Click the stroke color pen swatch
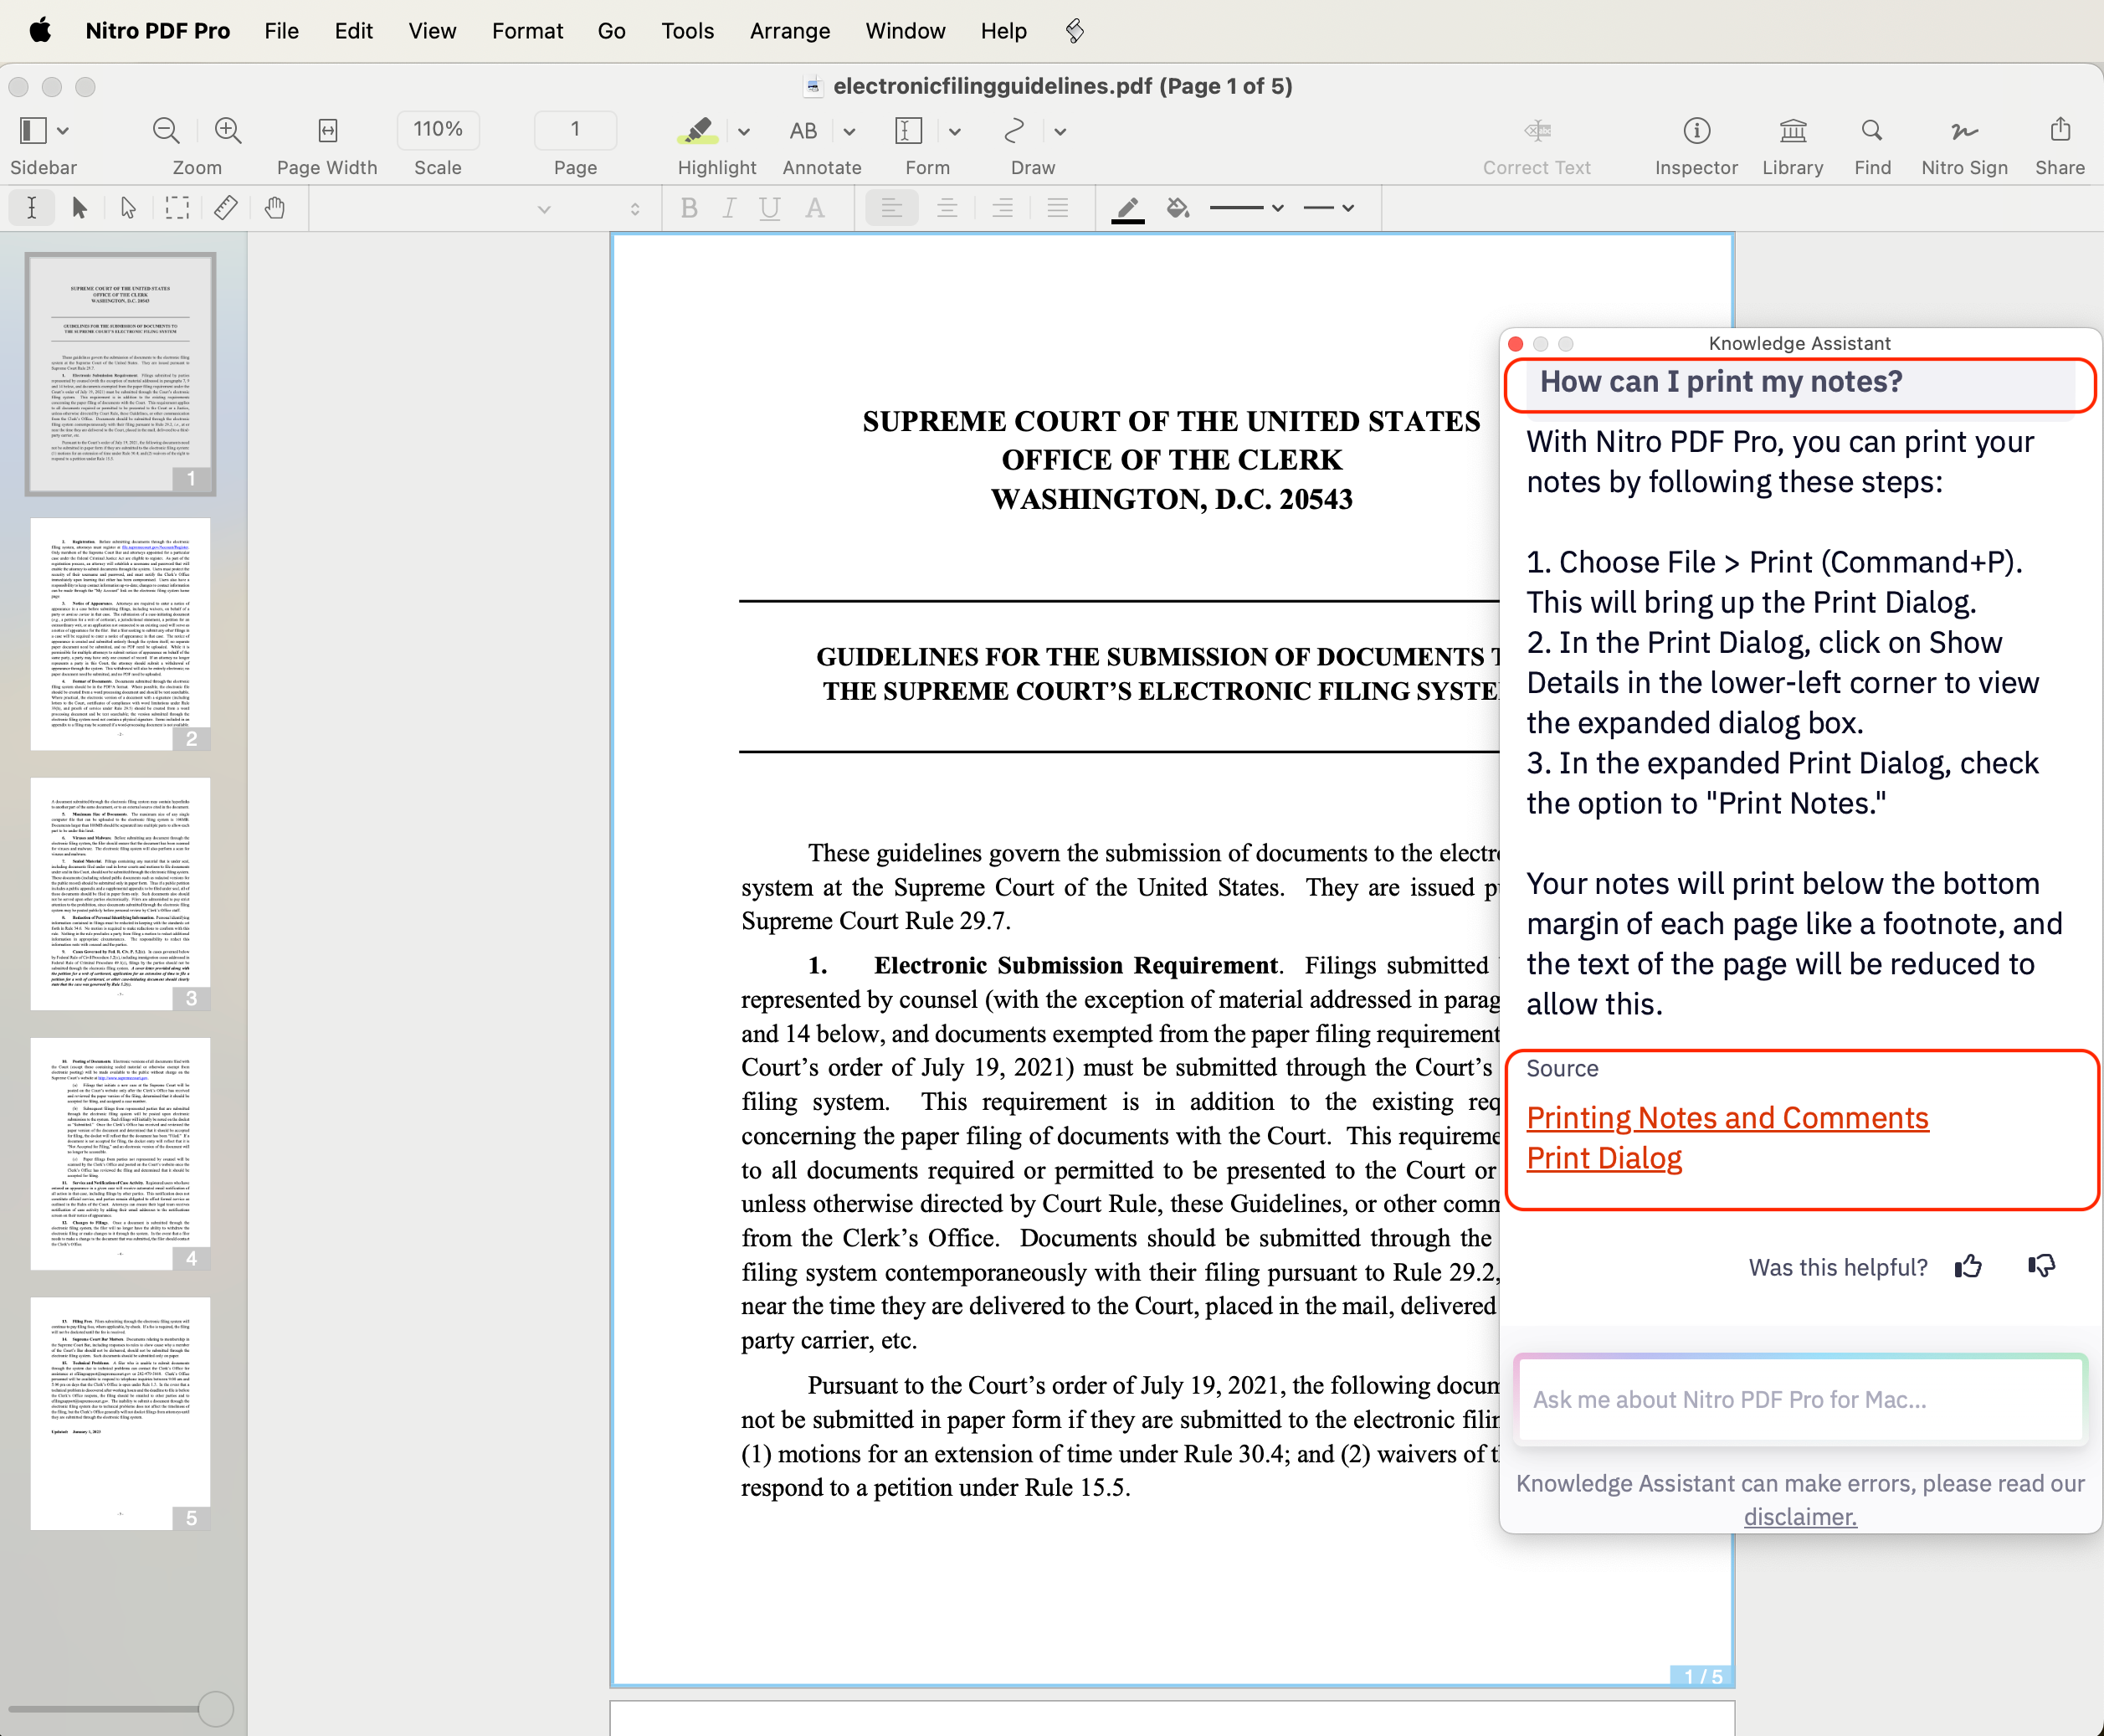Screen dimensions: 2104x1736 pos(1127,208)
